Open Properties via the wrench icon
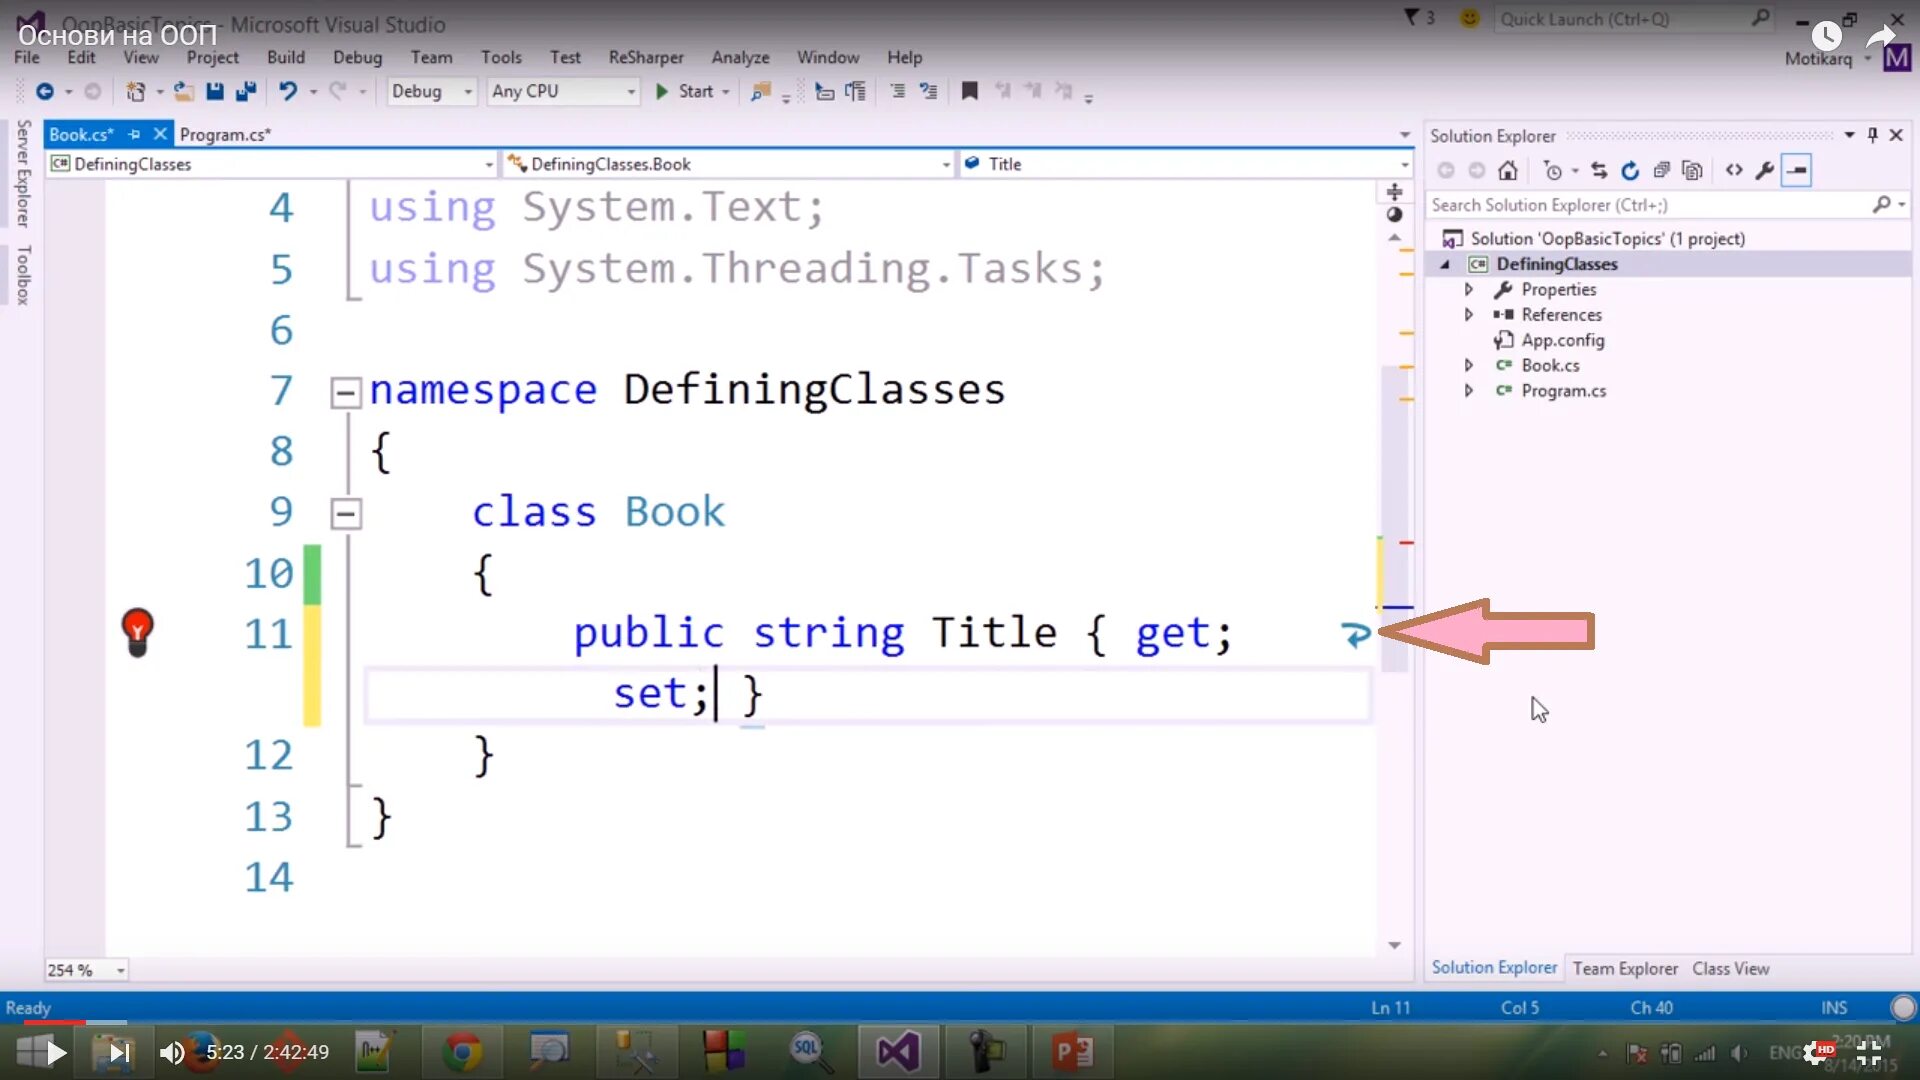1920x1080 pixels. pyautogui.click(x=1765, y=171)
